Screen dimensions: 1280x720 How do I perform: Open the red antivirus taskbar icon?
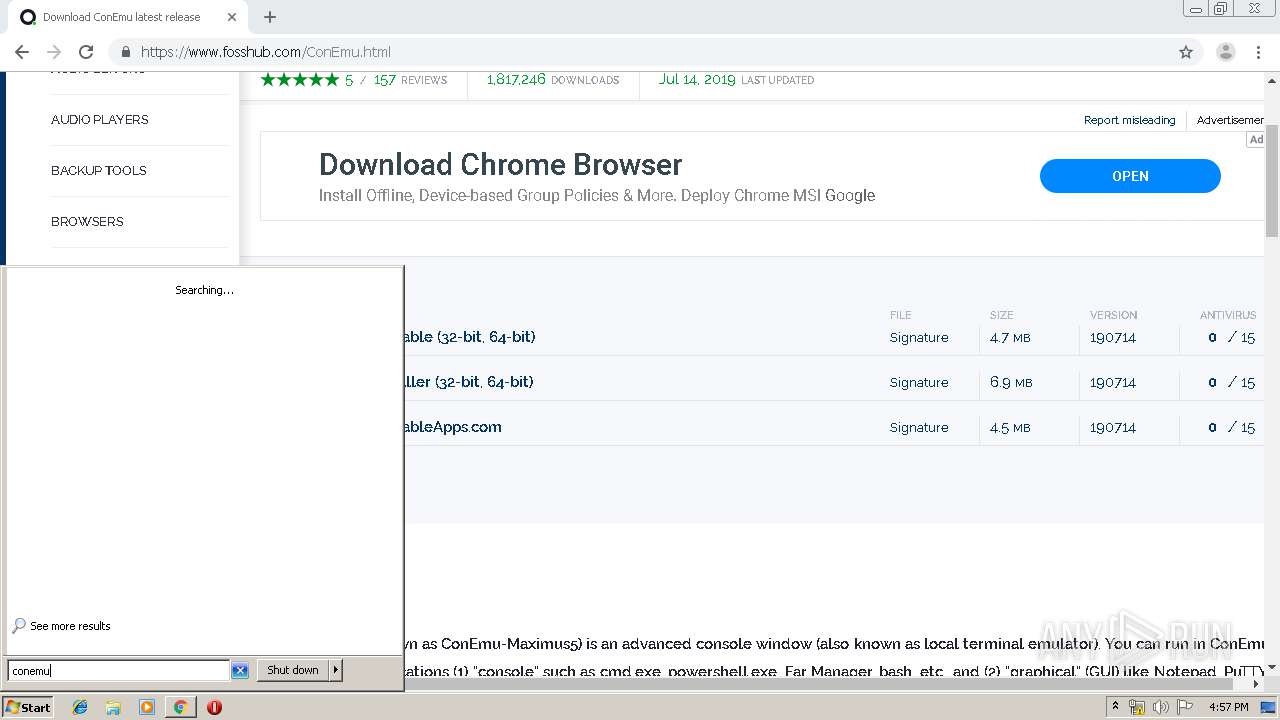click(x=214, y=707)
